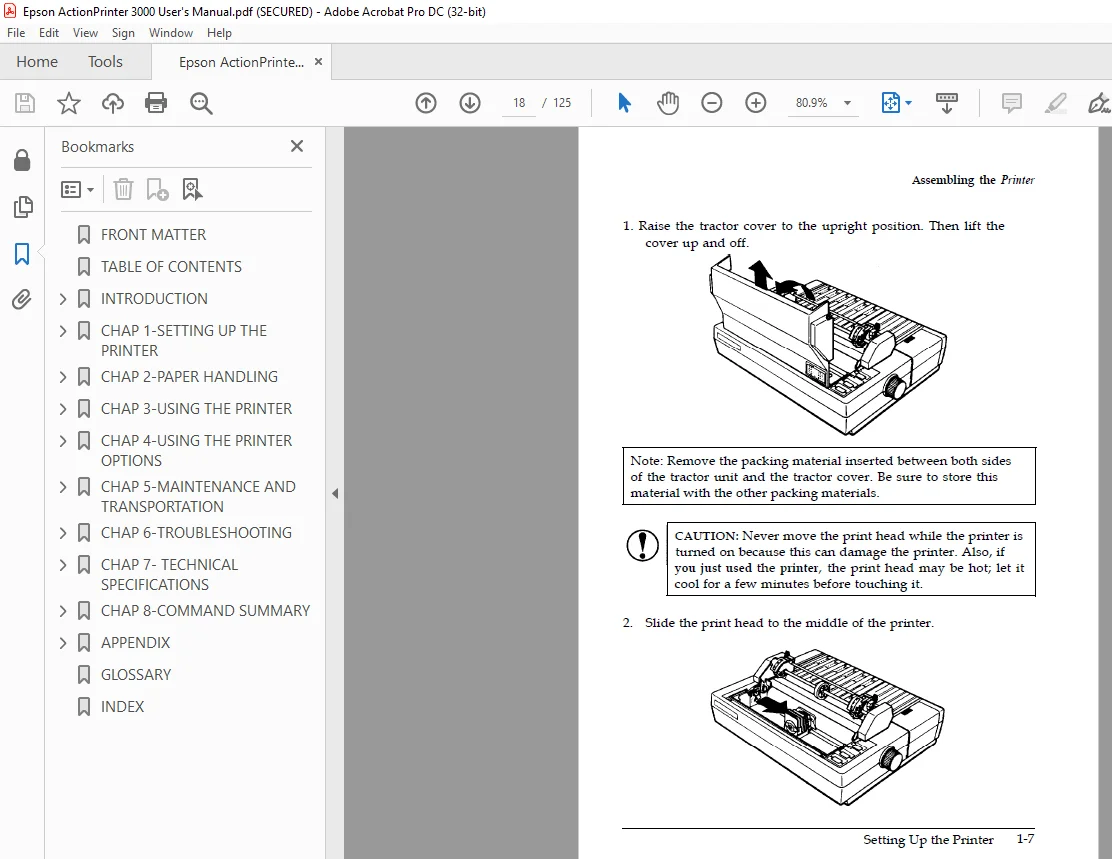Viewport: 1112px width, 859px height.
Task: Close the Epson ActionPrinter document tab
Action: click(318, 62)
